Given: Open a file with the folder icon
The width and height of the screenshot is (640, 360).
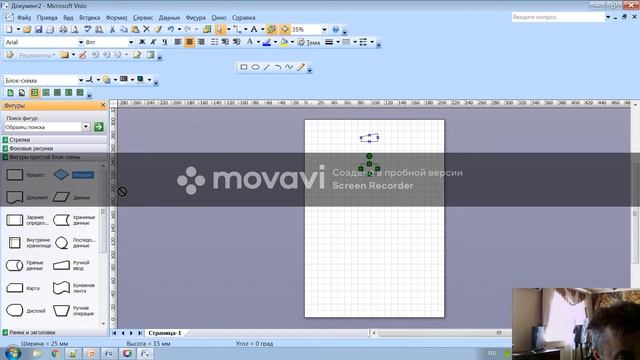Looking at the screenshot, I should point(27,29).
